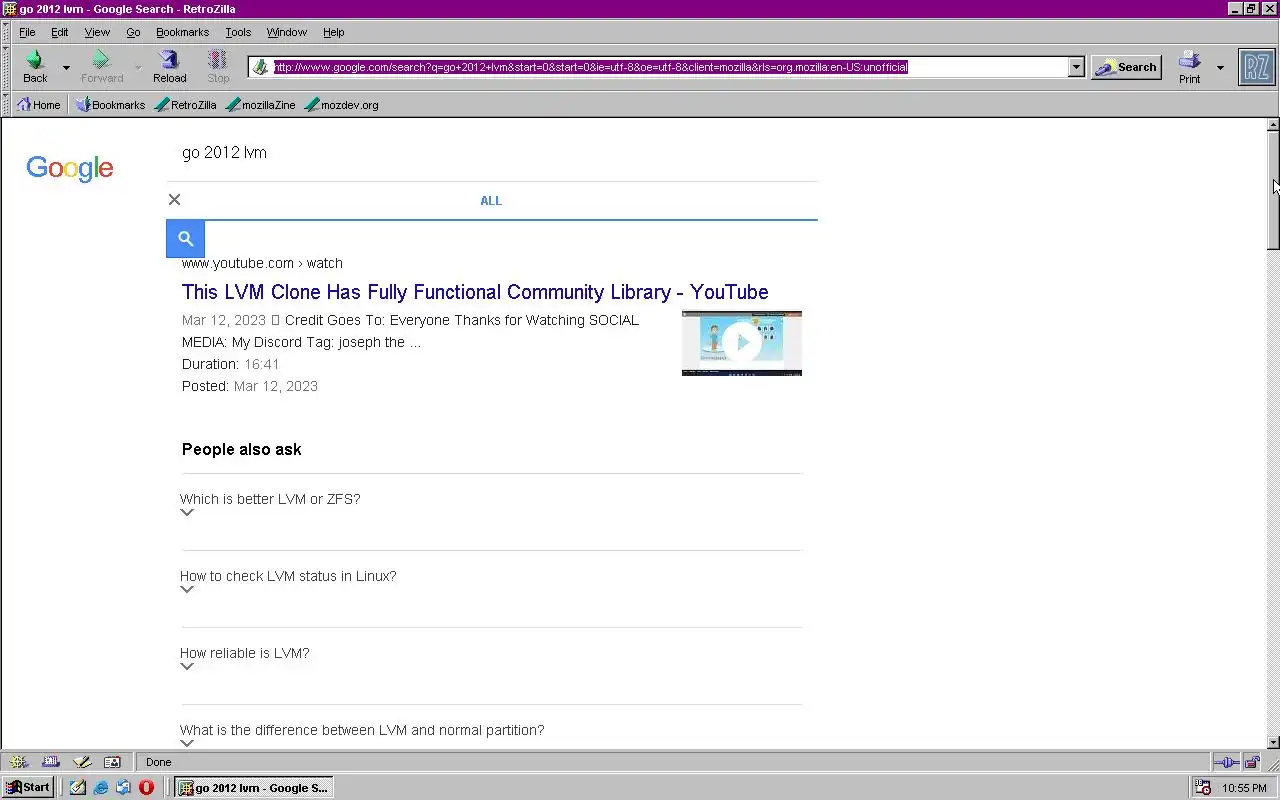Click the YouTube video thumbnail

pos(742,343)
